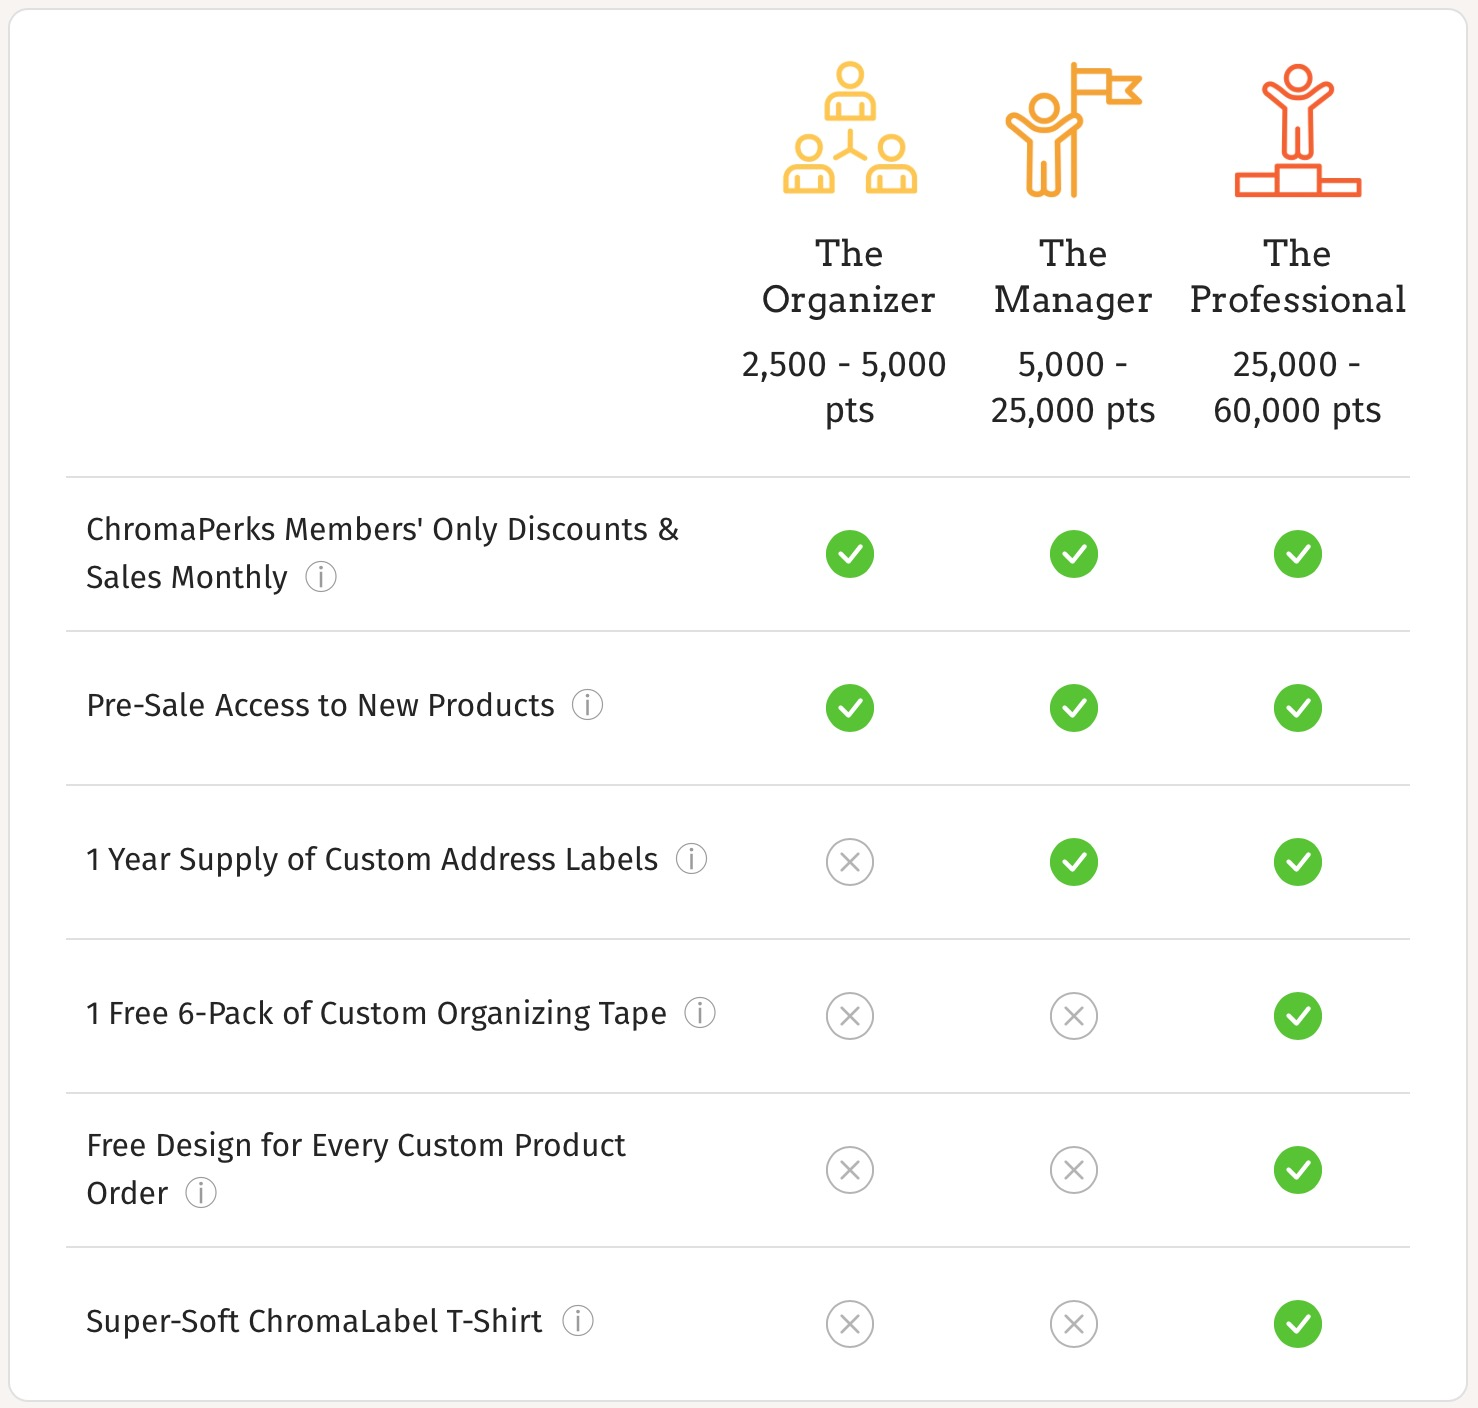
Task: Open info icon for Free Design perk
Action: [201, 1193]
